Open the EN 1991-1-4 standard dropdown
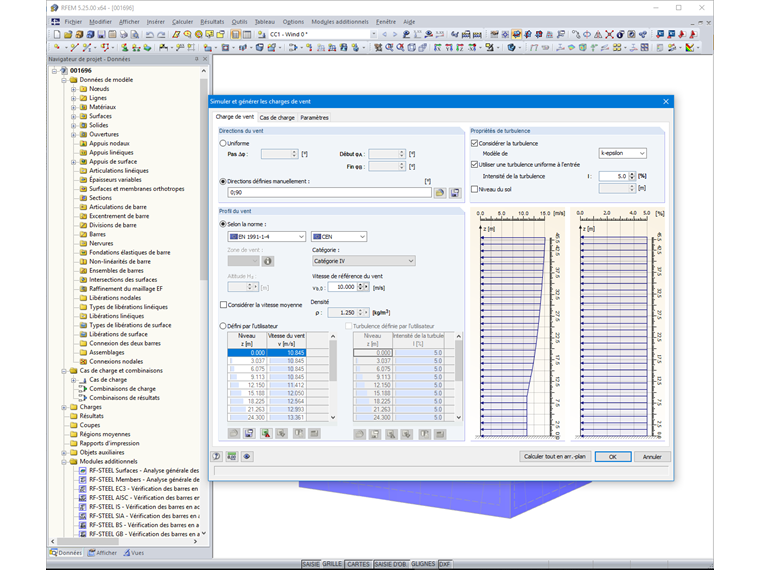The height and width of the screenshot is (570, 760). [x=267, y=237]
